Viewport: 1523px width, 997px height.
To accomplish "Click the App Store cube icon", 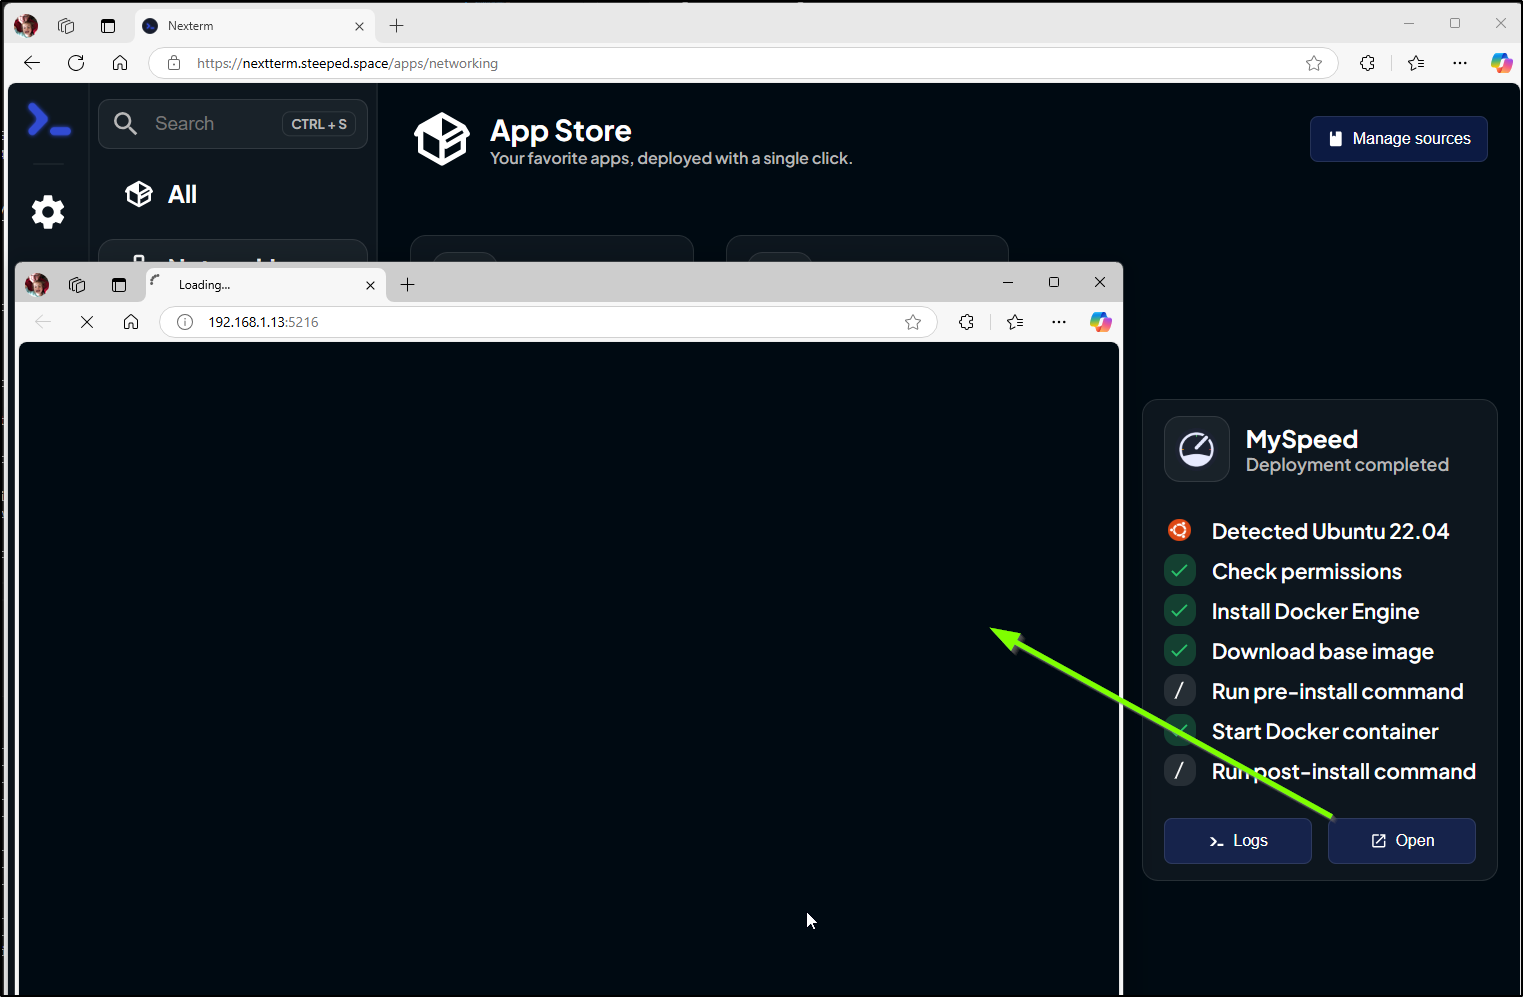I will [x=442, y=139].
